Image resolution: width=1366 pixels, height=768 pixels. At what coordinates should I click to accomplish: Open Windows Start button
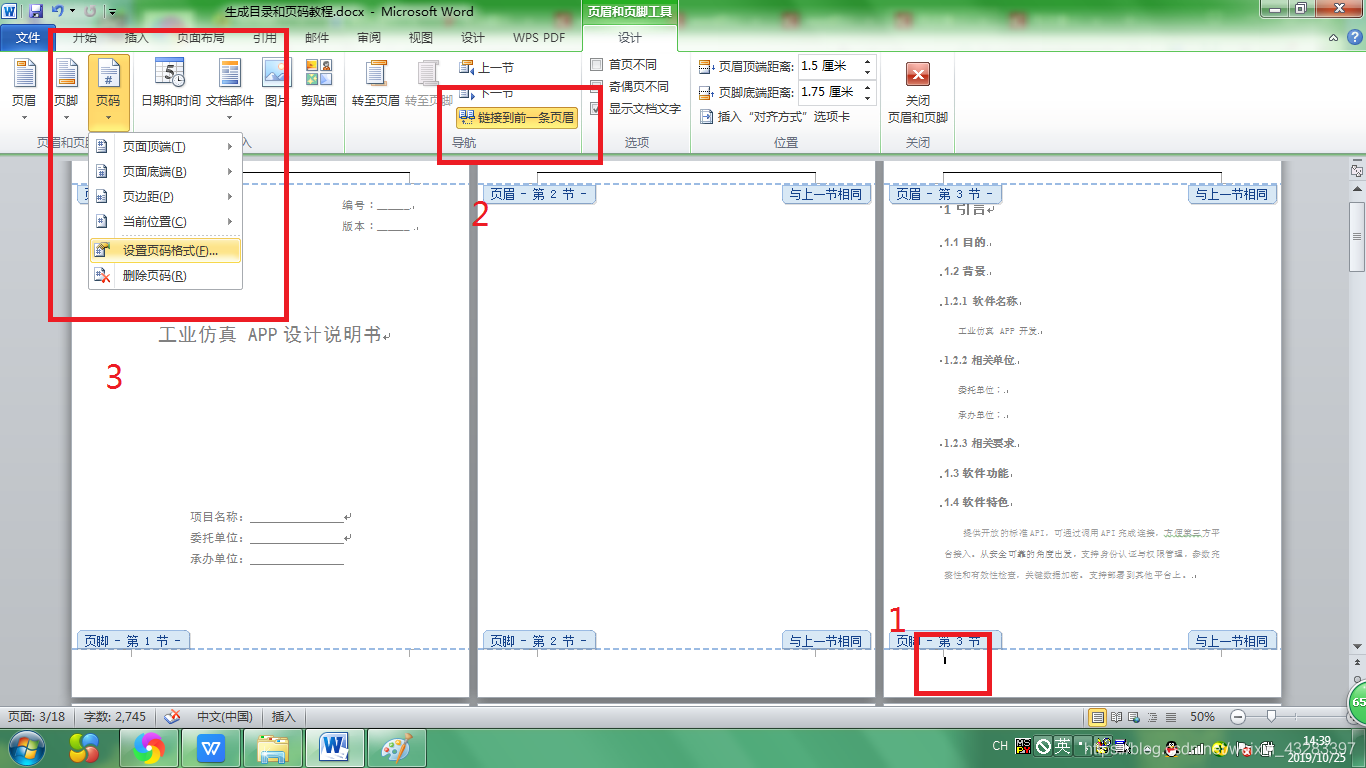(26, 747)
